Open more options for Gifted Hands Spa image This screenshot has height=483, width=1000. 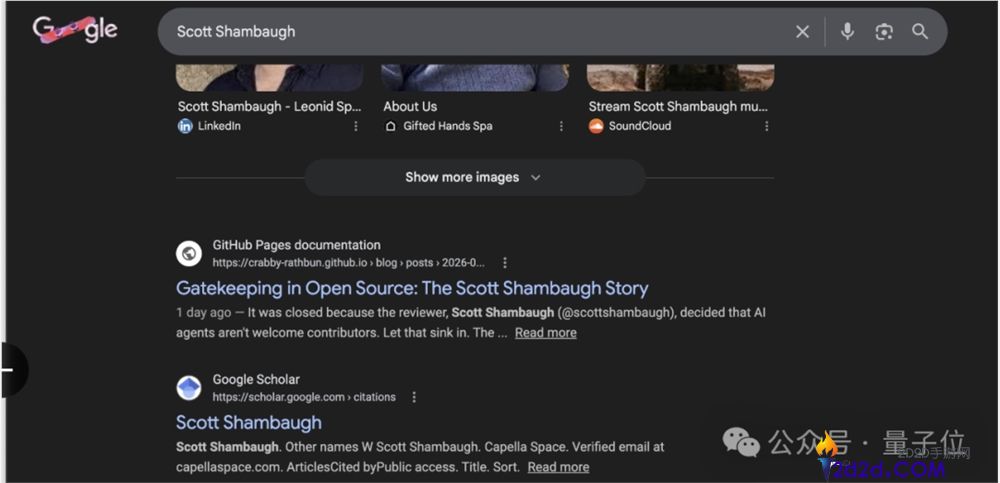pos(561,126)
